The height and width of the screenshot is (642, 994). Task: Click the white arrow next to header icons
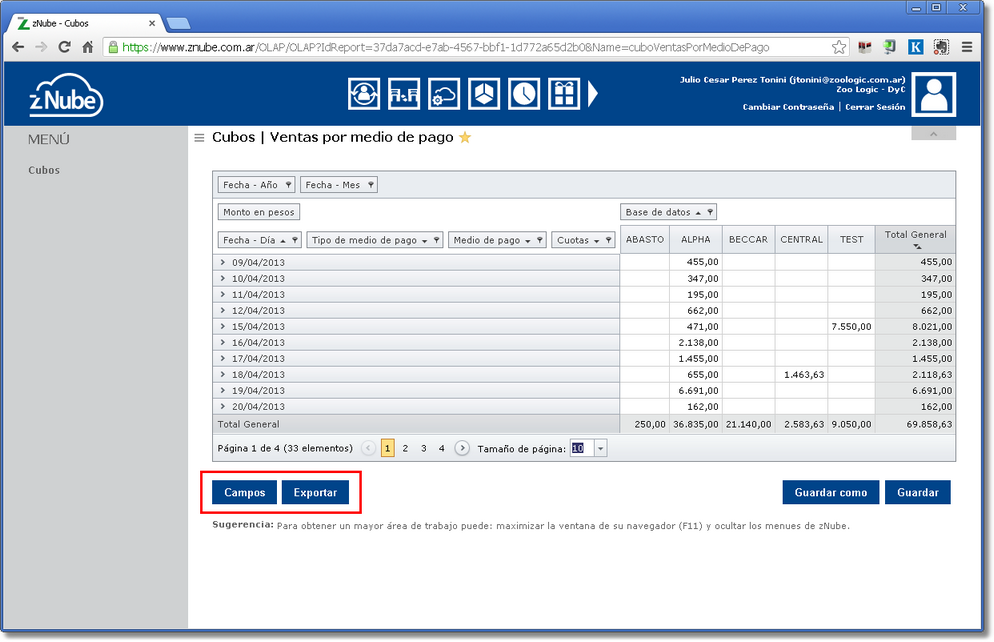593,94
